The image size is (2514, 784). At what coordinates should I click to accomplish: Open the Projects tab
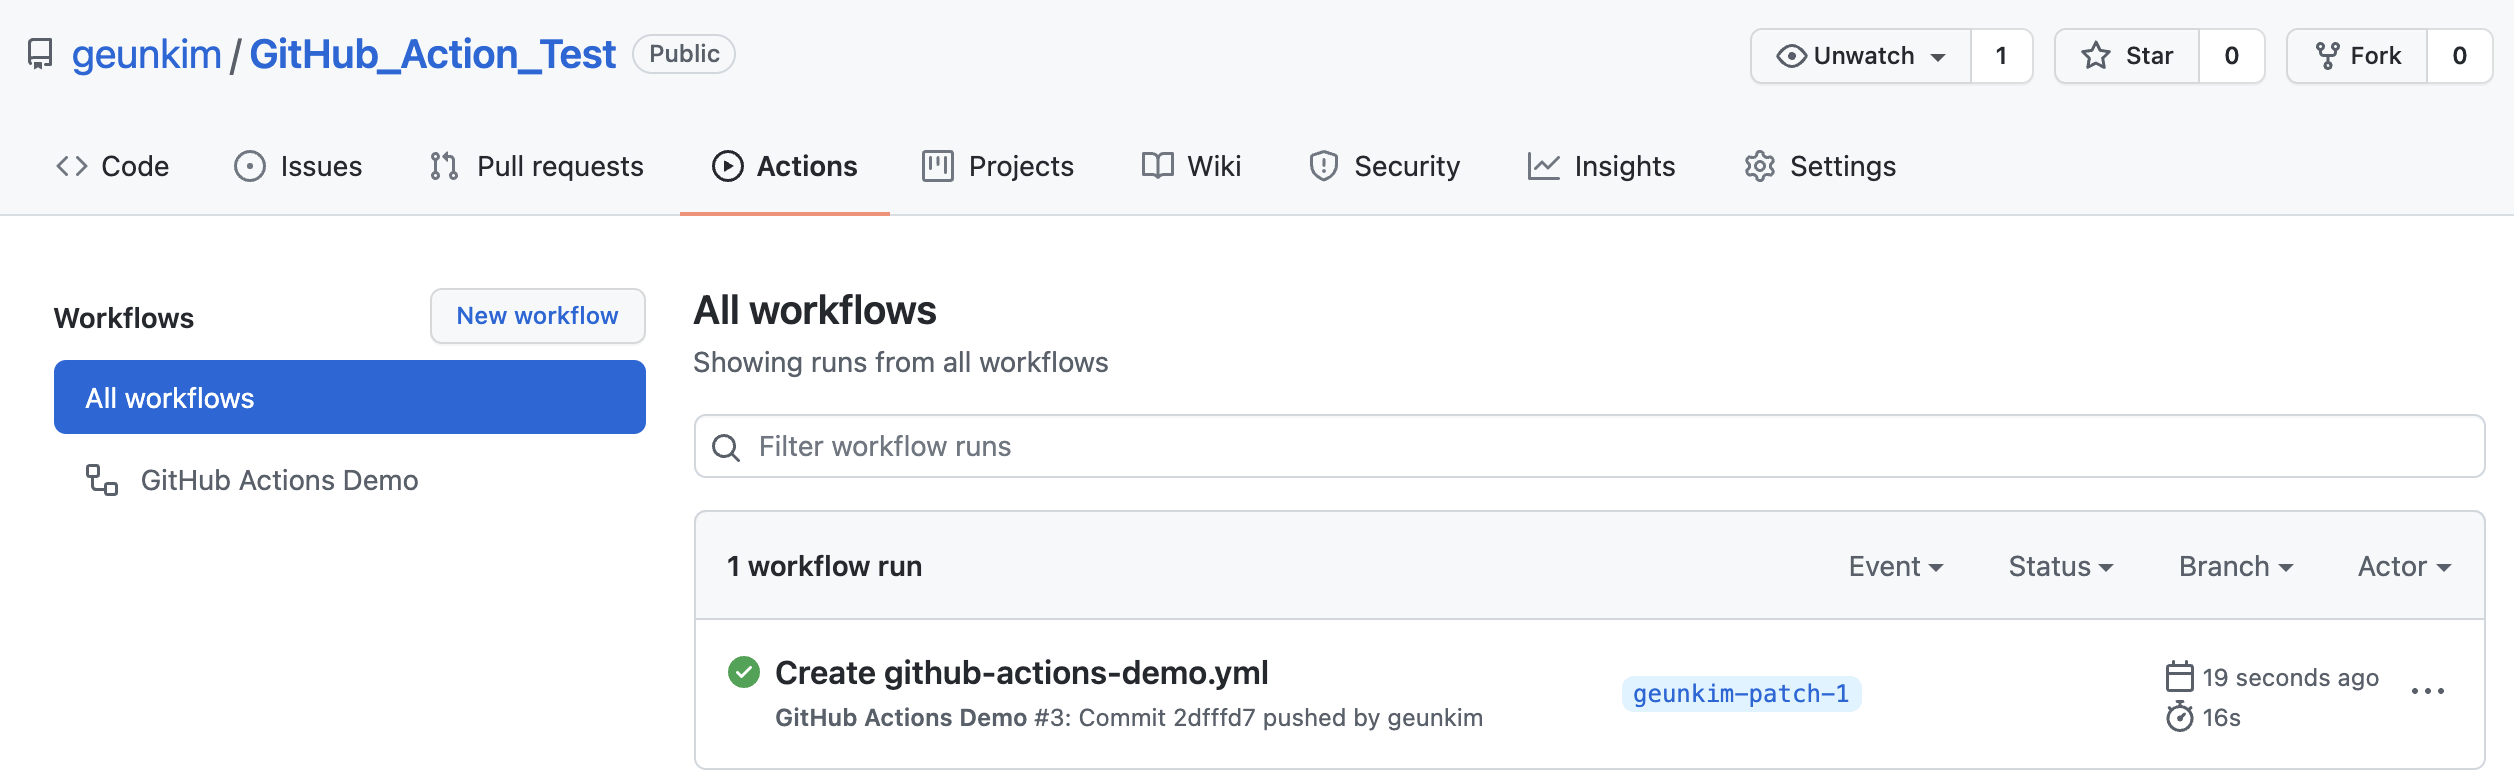998,166
